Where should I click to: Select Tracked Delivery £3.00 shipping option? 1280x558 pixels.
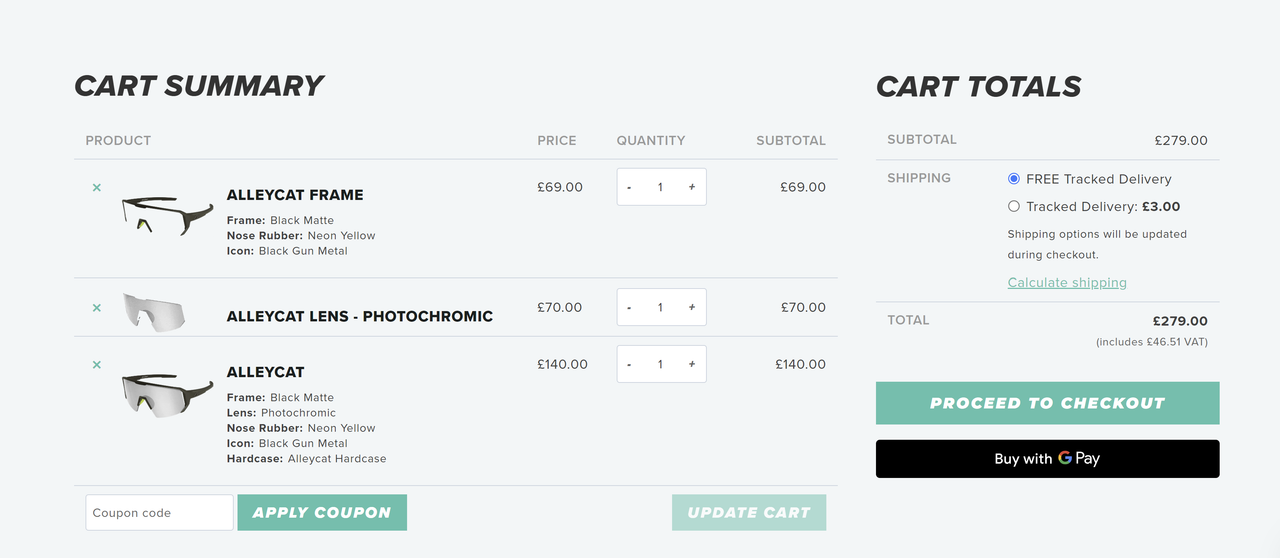click(1014, 207)
